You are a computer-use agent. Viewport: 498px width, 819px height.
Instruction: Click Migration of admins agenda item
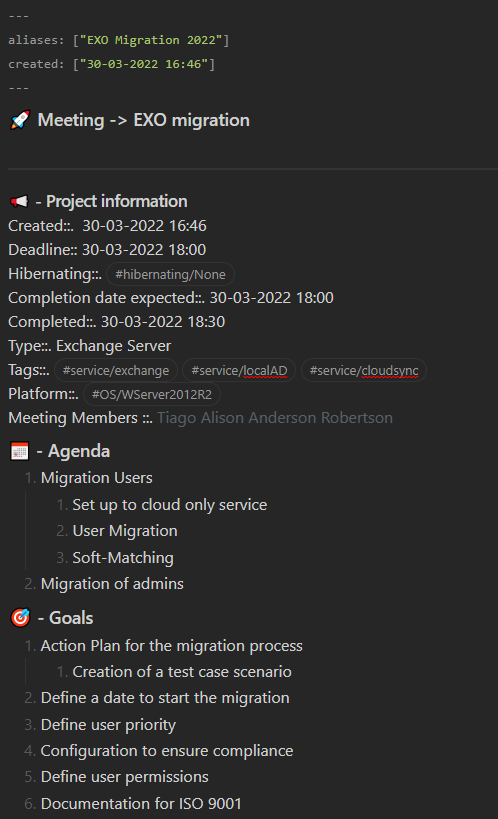(112, 583)
